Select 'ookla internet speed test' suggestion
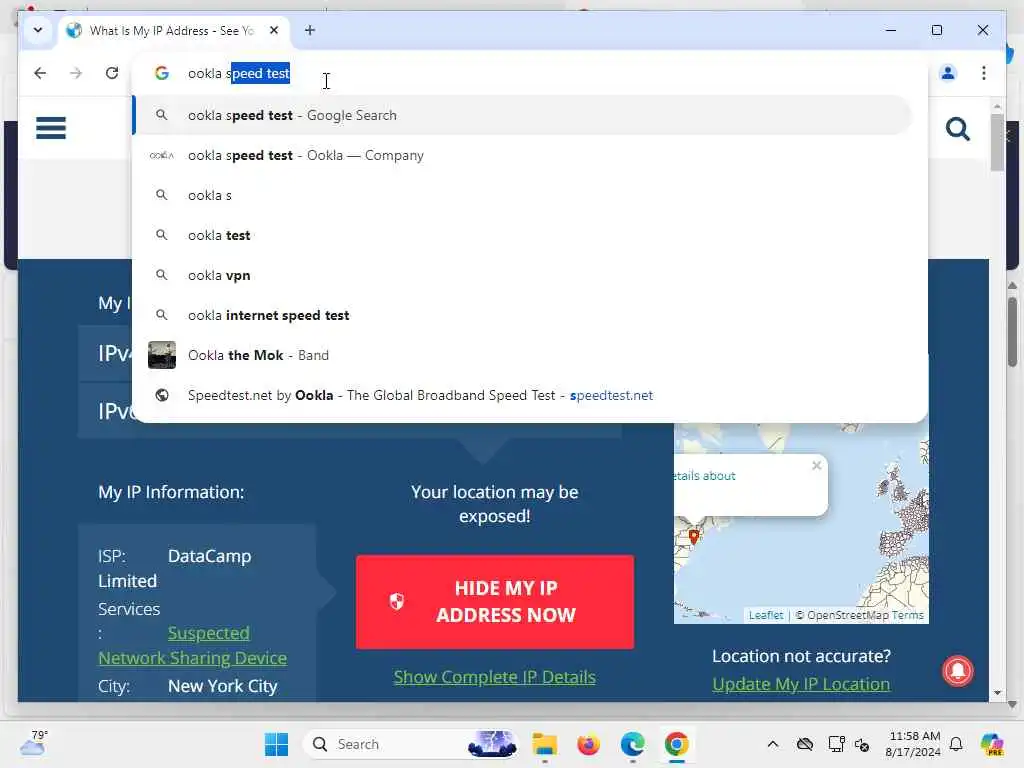 (522, 315)
